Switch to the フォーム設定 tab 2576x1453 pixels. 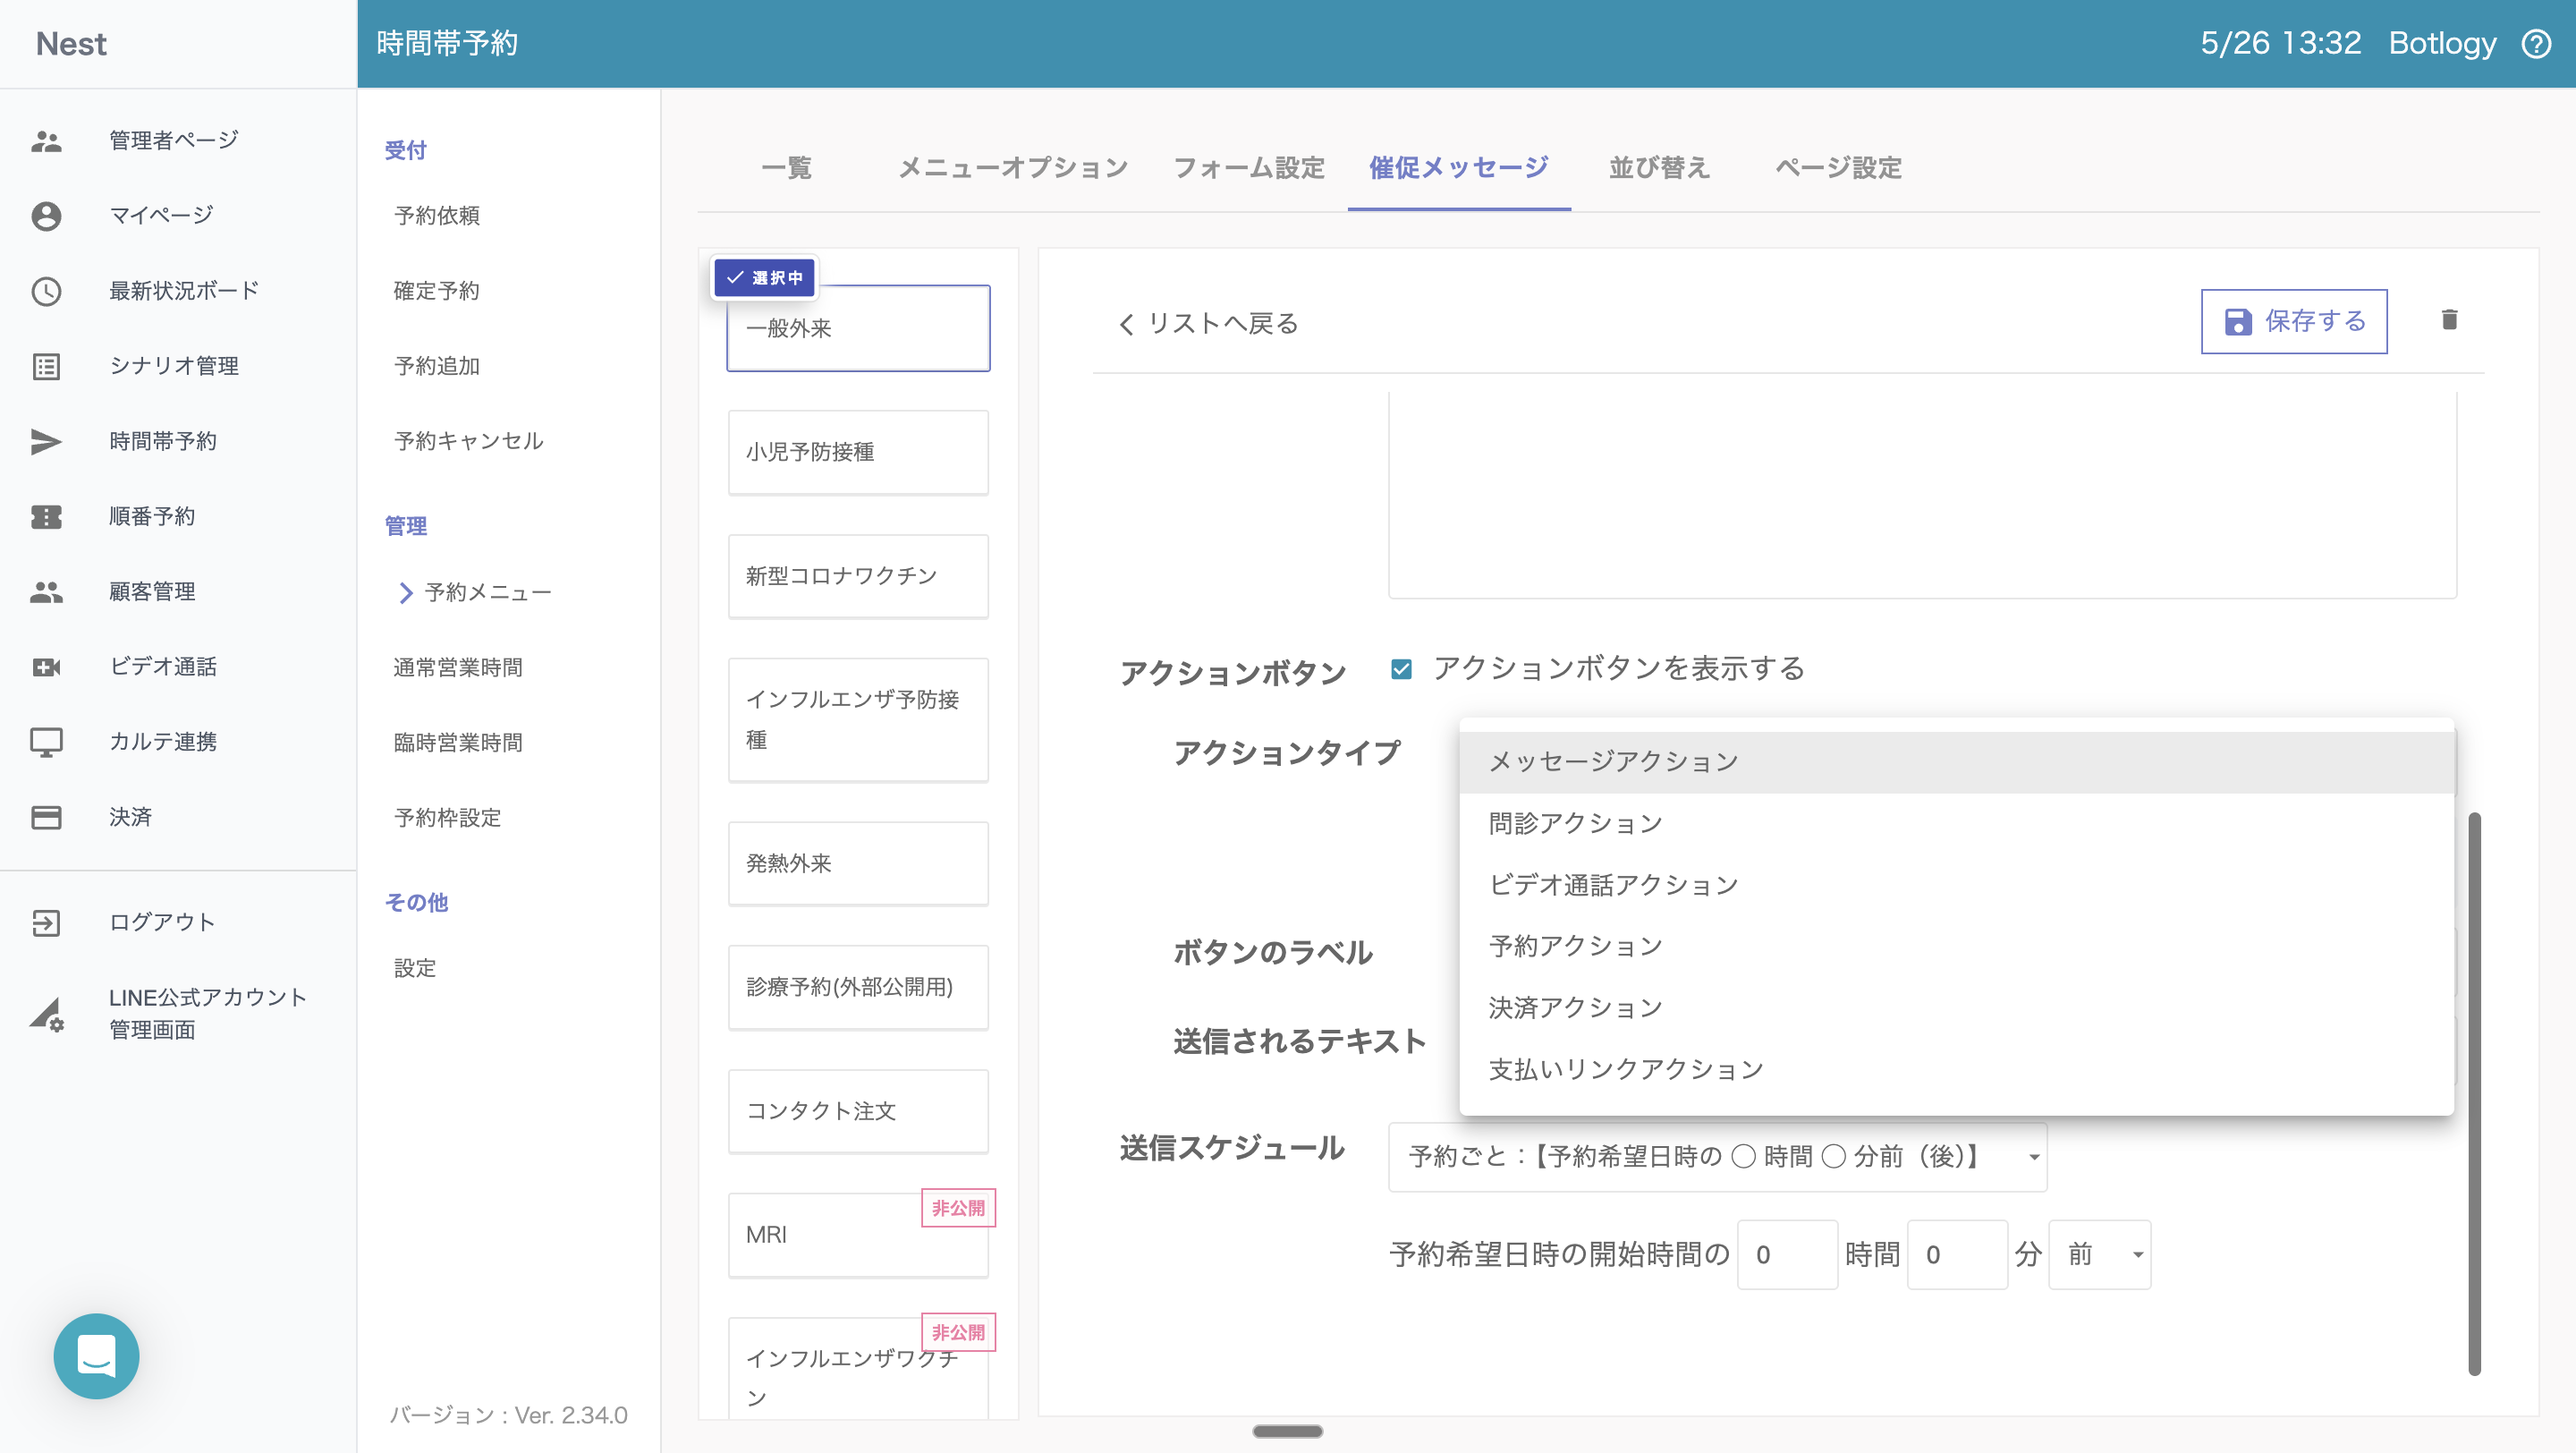(x=1248, y=168)
